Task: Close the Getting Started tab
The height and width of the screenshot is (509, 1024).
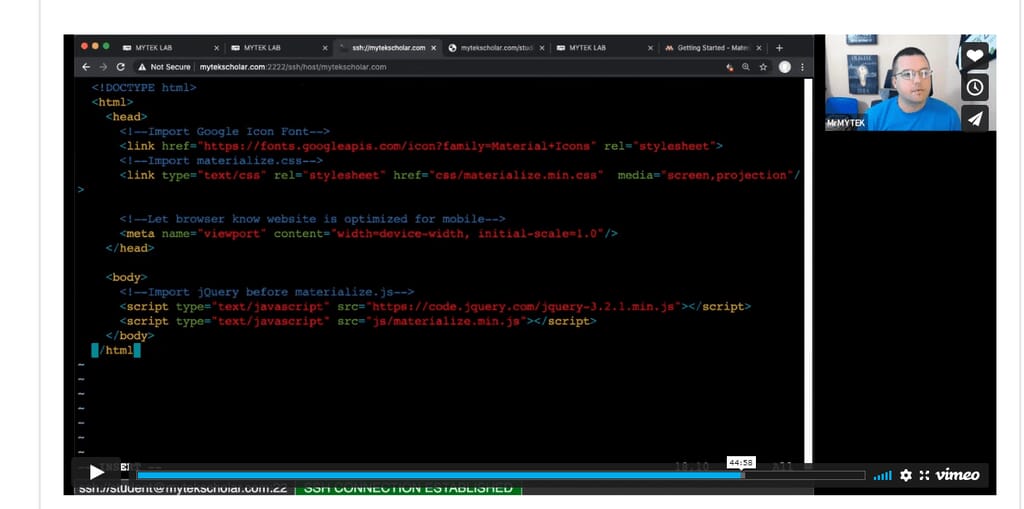Action: click(759, 48)
